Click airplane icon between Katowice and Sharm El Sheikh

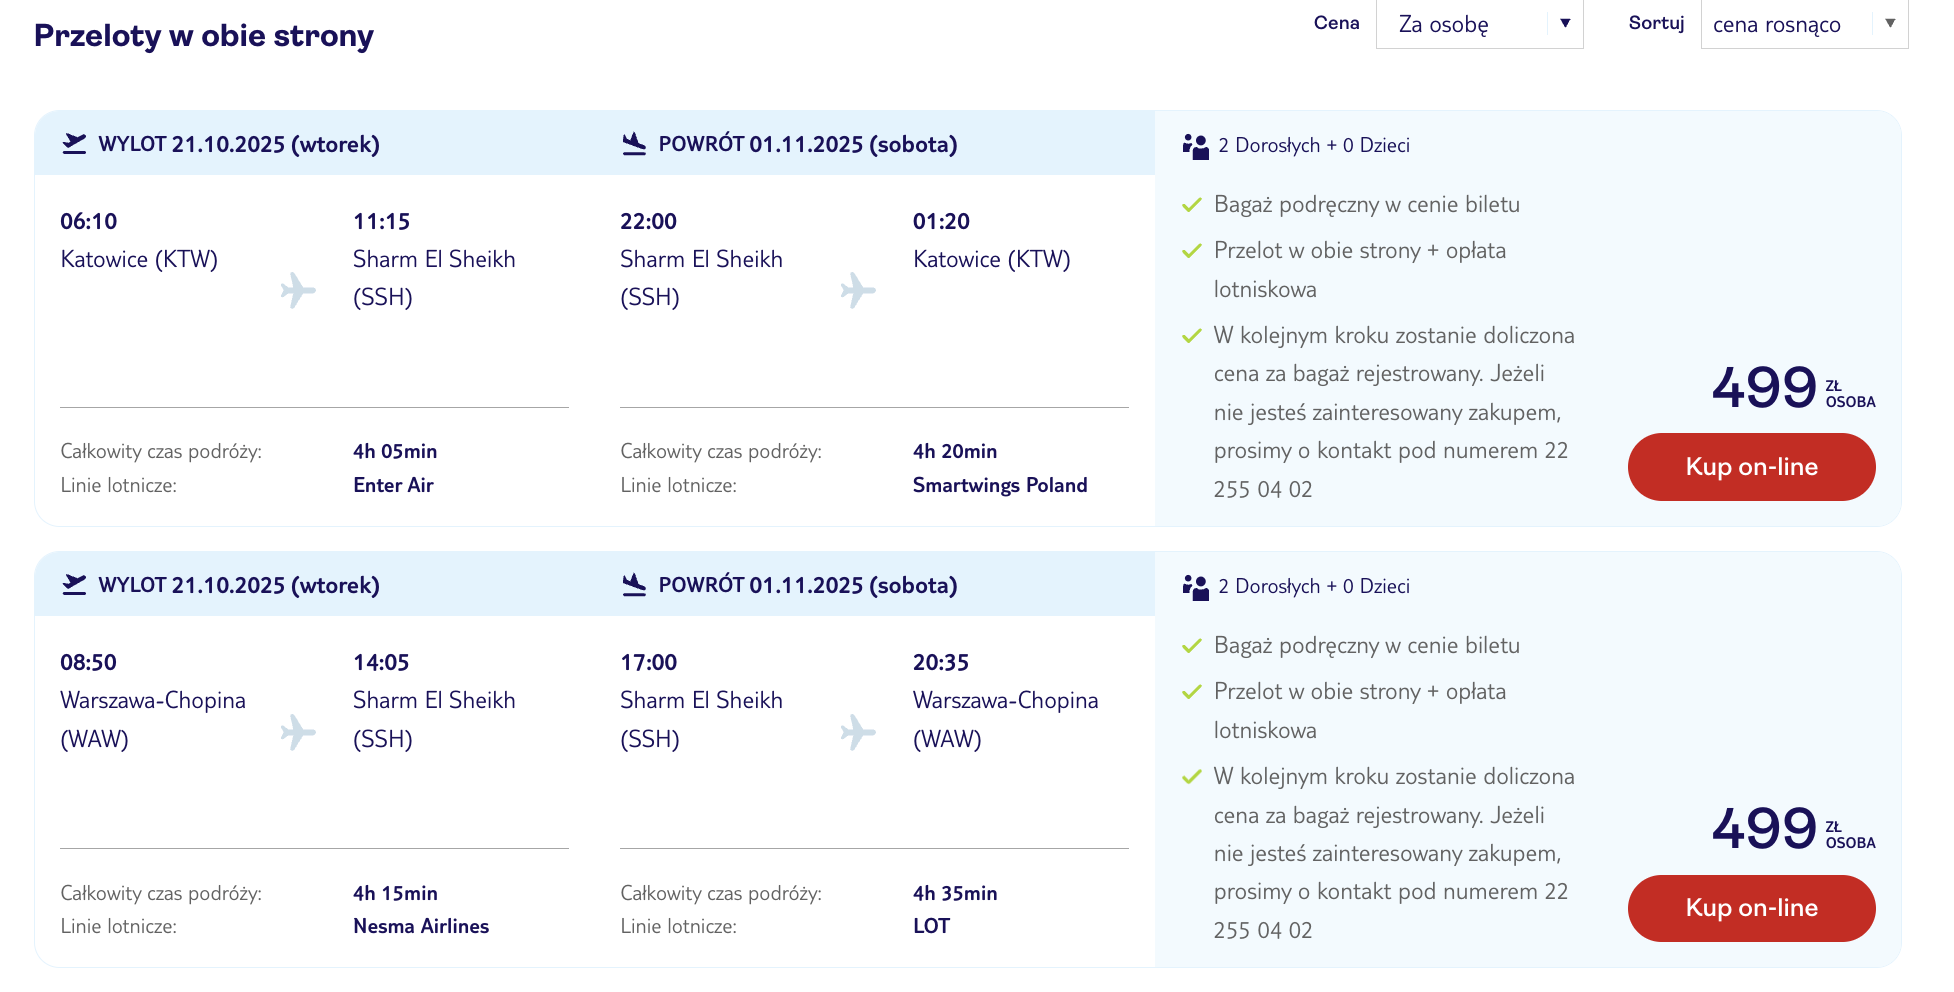pyautogui.click(x=298, y=290)
